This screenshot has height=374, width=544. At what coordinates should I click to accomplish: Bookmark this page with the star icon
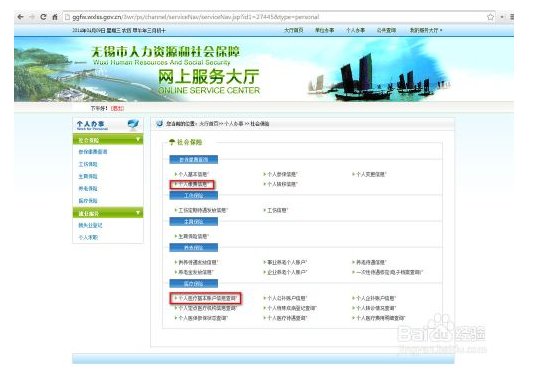pos(490,17)
